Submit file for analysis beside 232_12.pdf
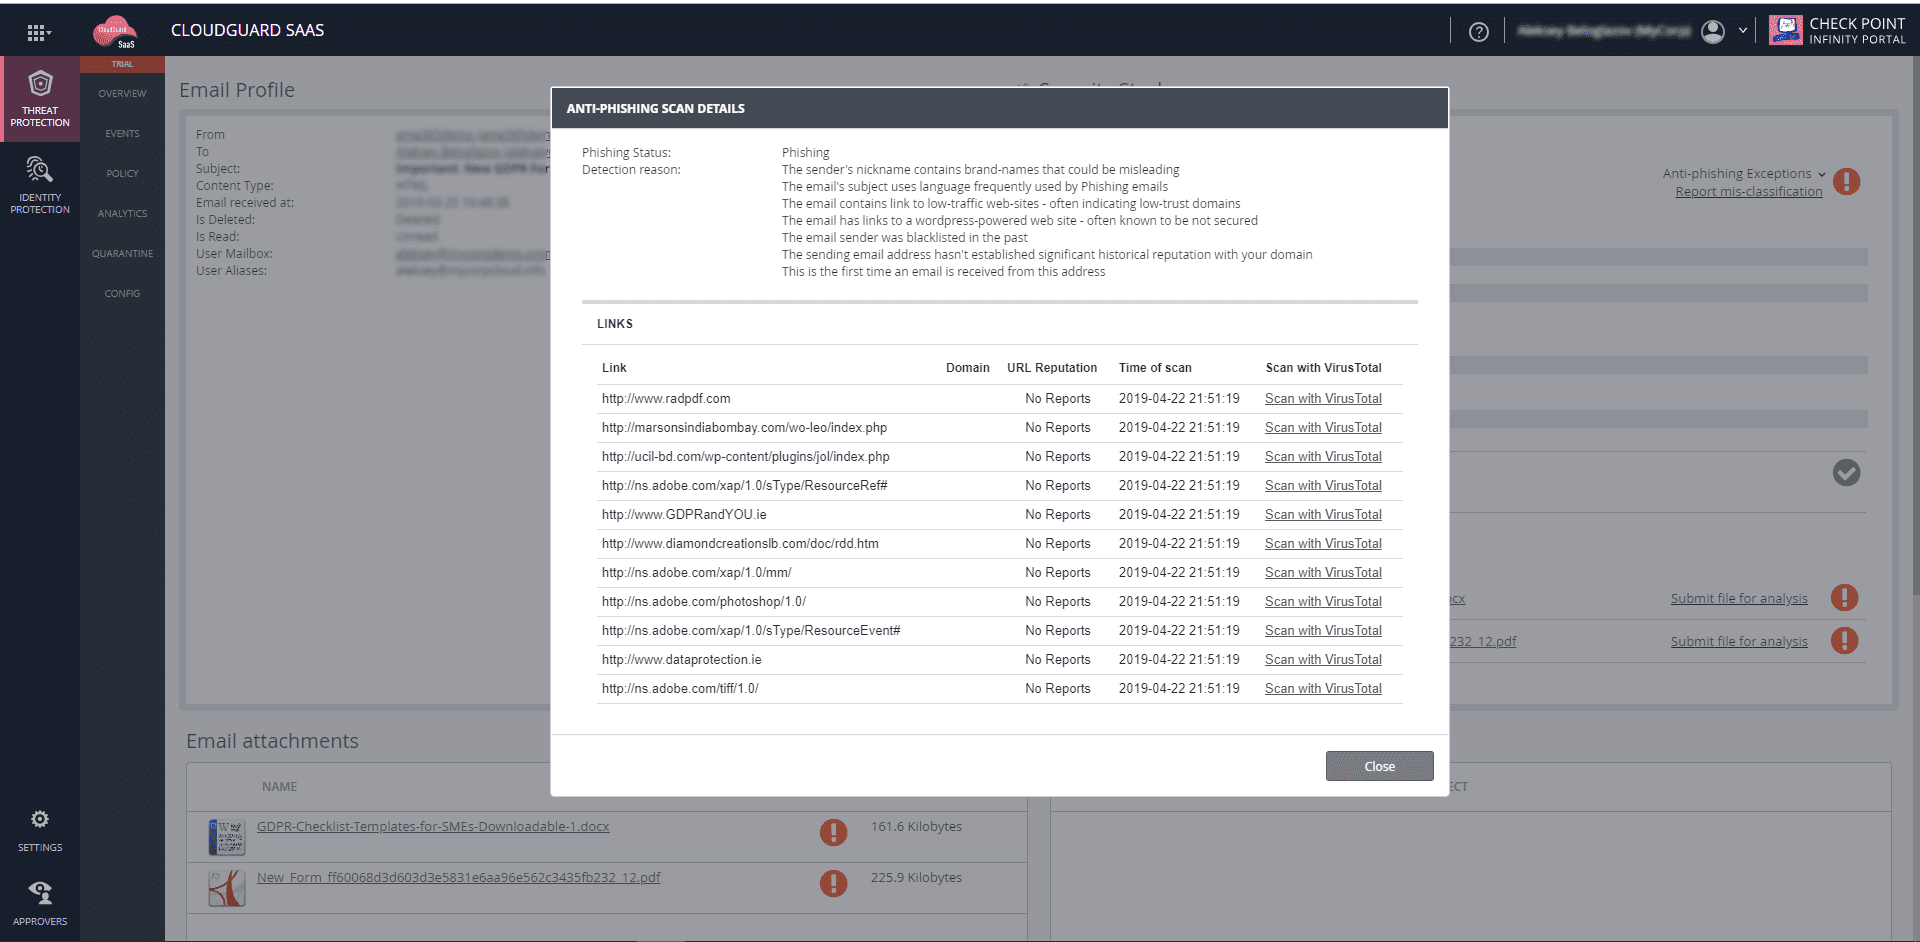Image resolution: width=1920 pixels, height=942 pixels. pyautogui.click(x=1739, y=642)
